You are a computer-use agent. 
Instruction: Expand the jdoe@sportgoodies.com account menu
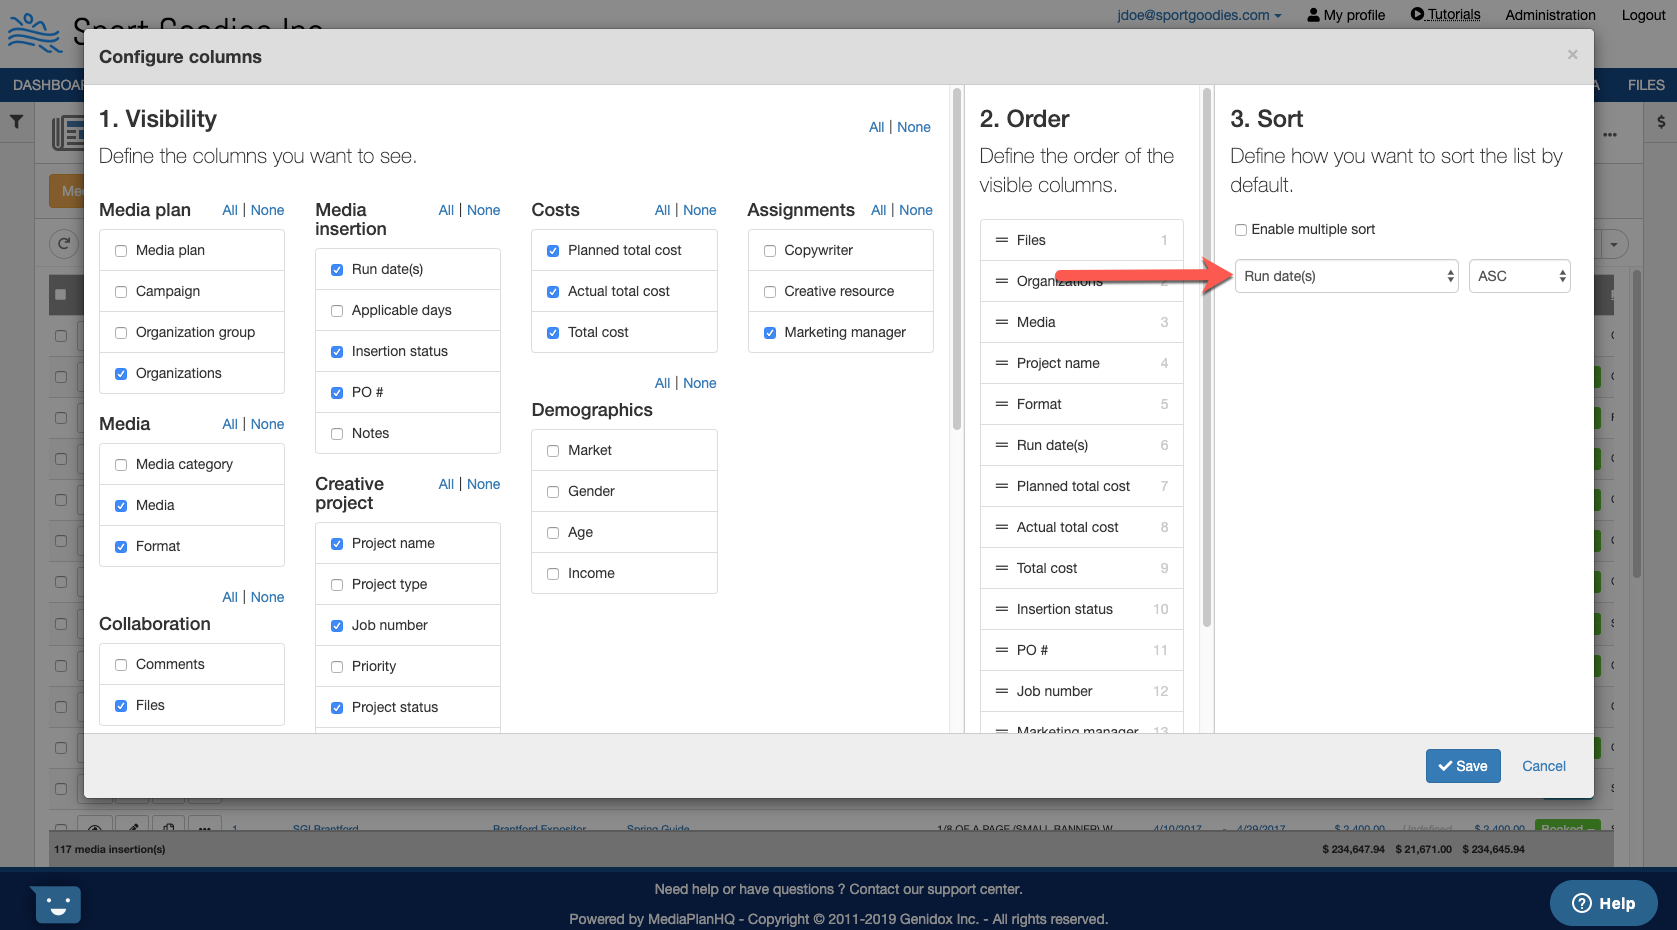[x=1198, y=15]
